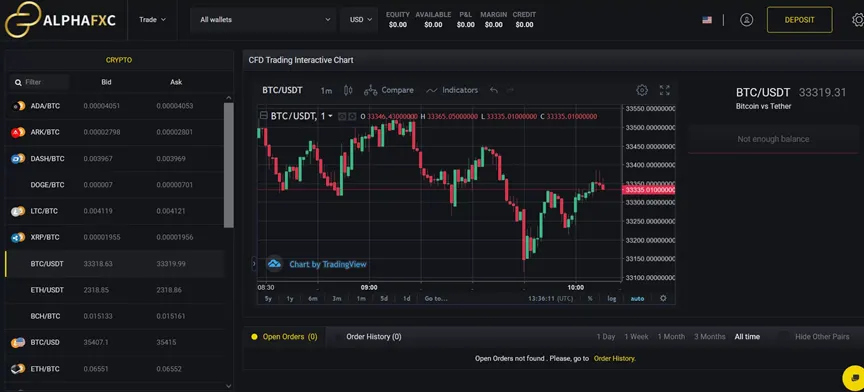Filter orders by All time
Viewport: 864px width, 392px height.
(x=747, y=336)
